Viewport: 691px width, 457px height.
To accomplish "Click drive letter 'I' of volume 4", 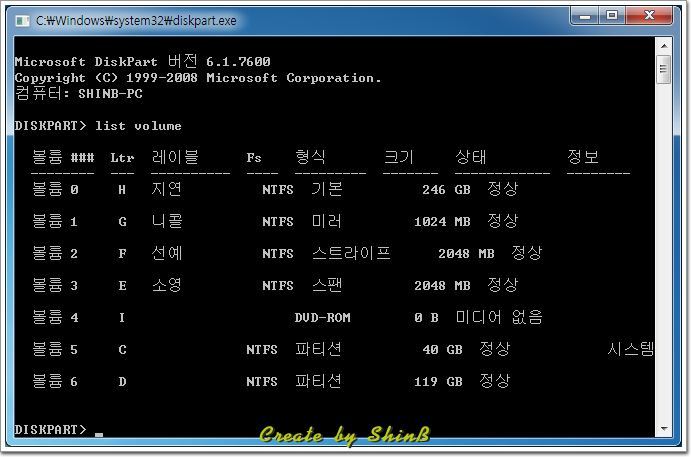I will pyautogui.click(x=122, y=318).
